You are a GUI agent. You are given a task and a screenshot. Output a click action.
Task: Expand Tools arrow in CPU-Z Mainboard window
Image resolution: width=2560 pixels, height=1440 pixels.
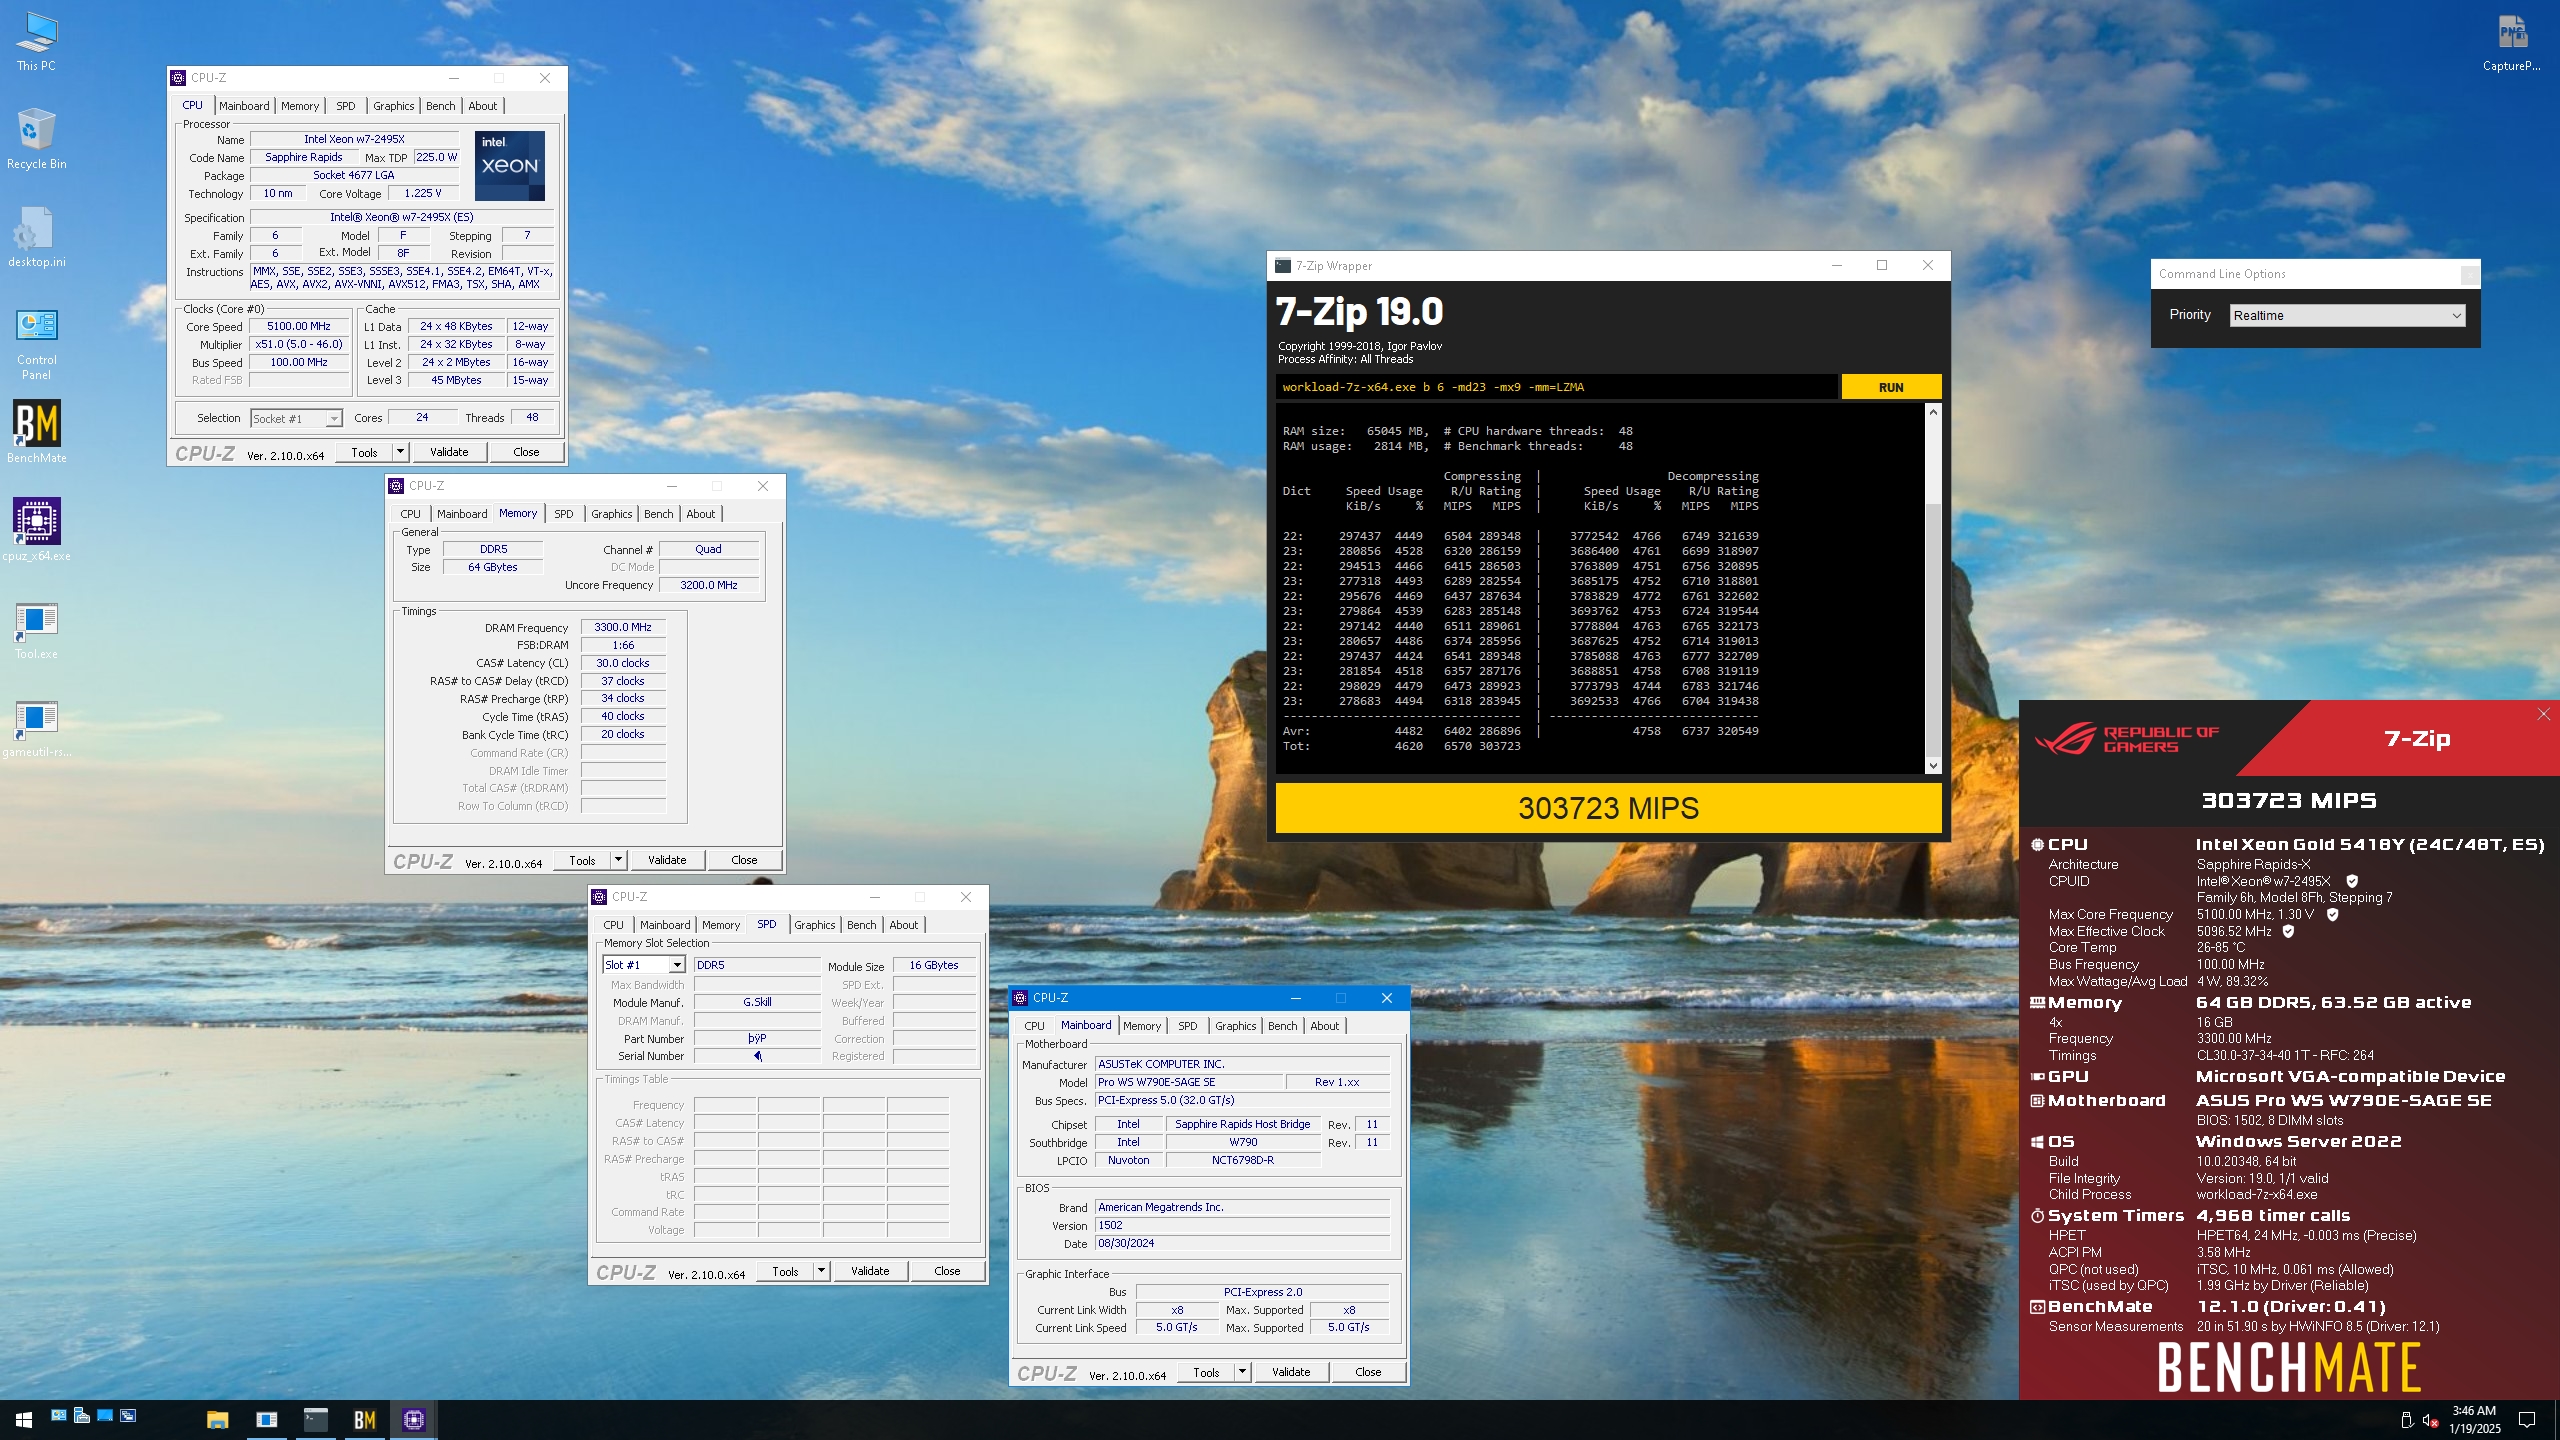pos(1242,1372)
